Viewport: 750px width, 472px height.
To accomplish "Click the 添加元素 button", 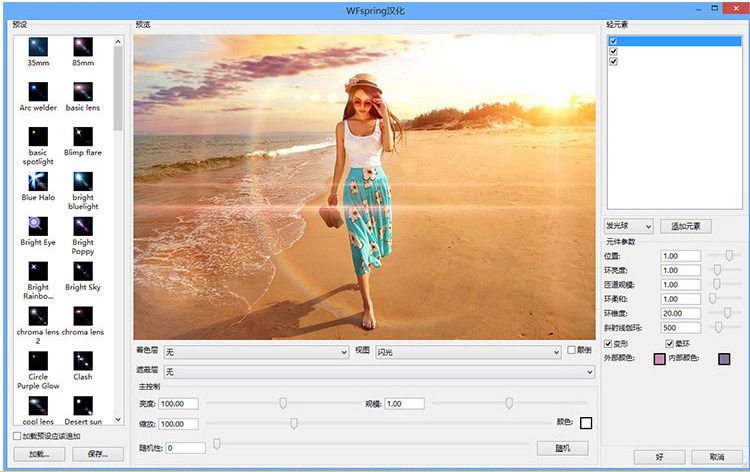I will tap(686, 227).
